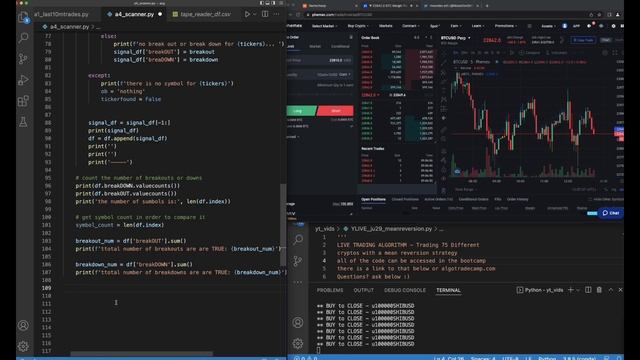640x360 pixels.
Task: Kill terminal with trash icon
Action: (599, 290)
